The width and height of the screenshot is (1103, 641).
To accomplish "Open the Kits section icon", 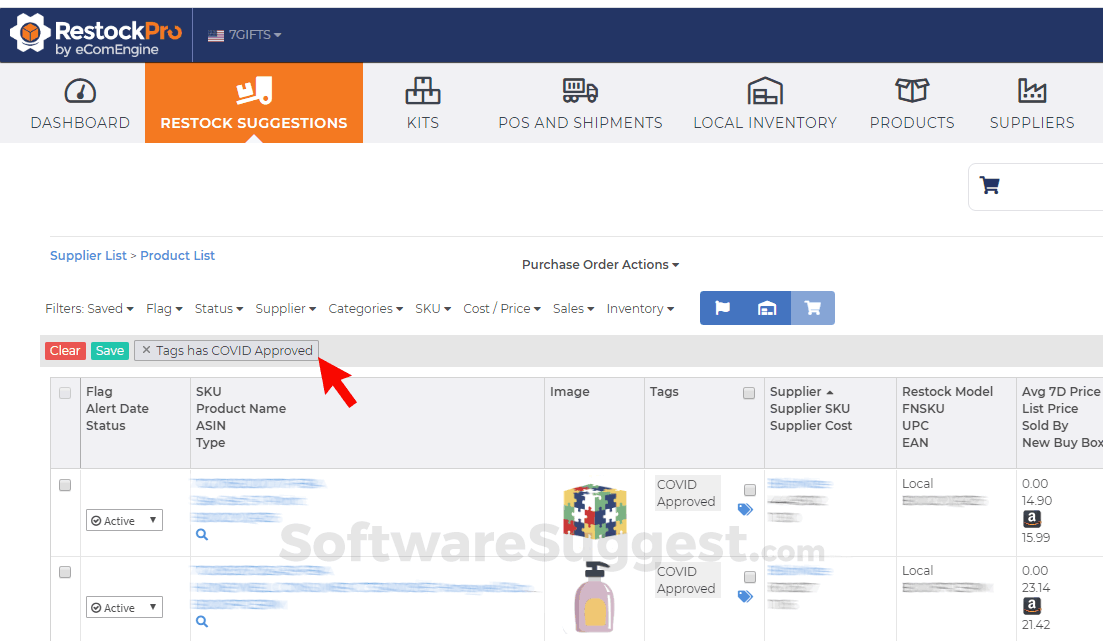I will 422,91.
